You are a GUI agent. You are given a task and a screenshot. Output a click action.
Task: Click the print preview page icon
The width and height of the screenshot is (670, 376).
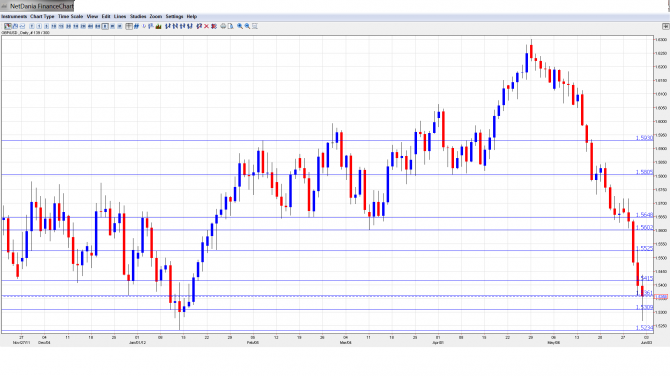[230, 26]
